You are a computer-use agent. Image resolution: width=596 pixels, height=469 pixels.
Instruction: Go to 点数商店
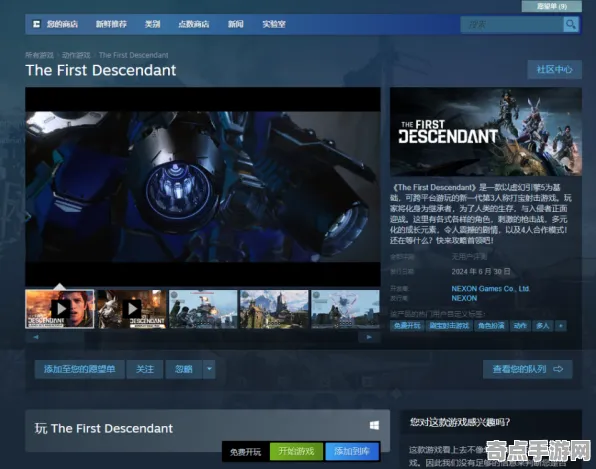click(x=194, y=24)
